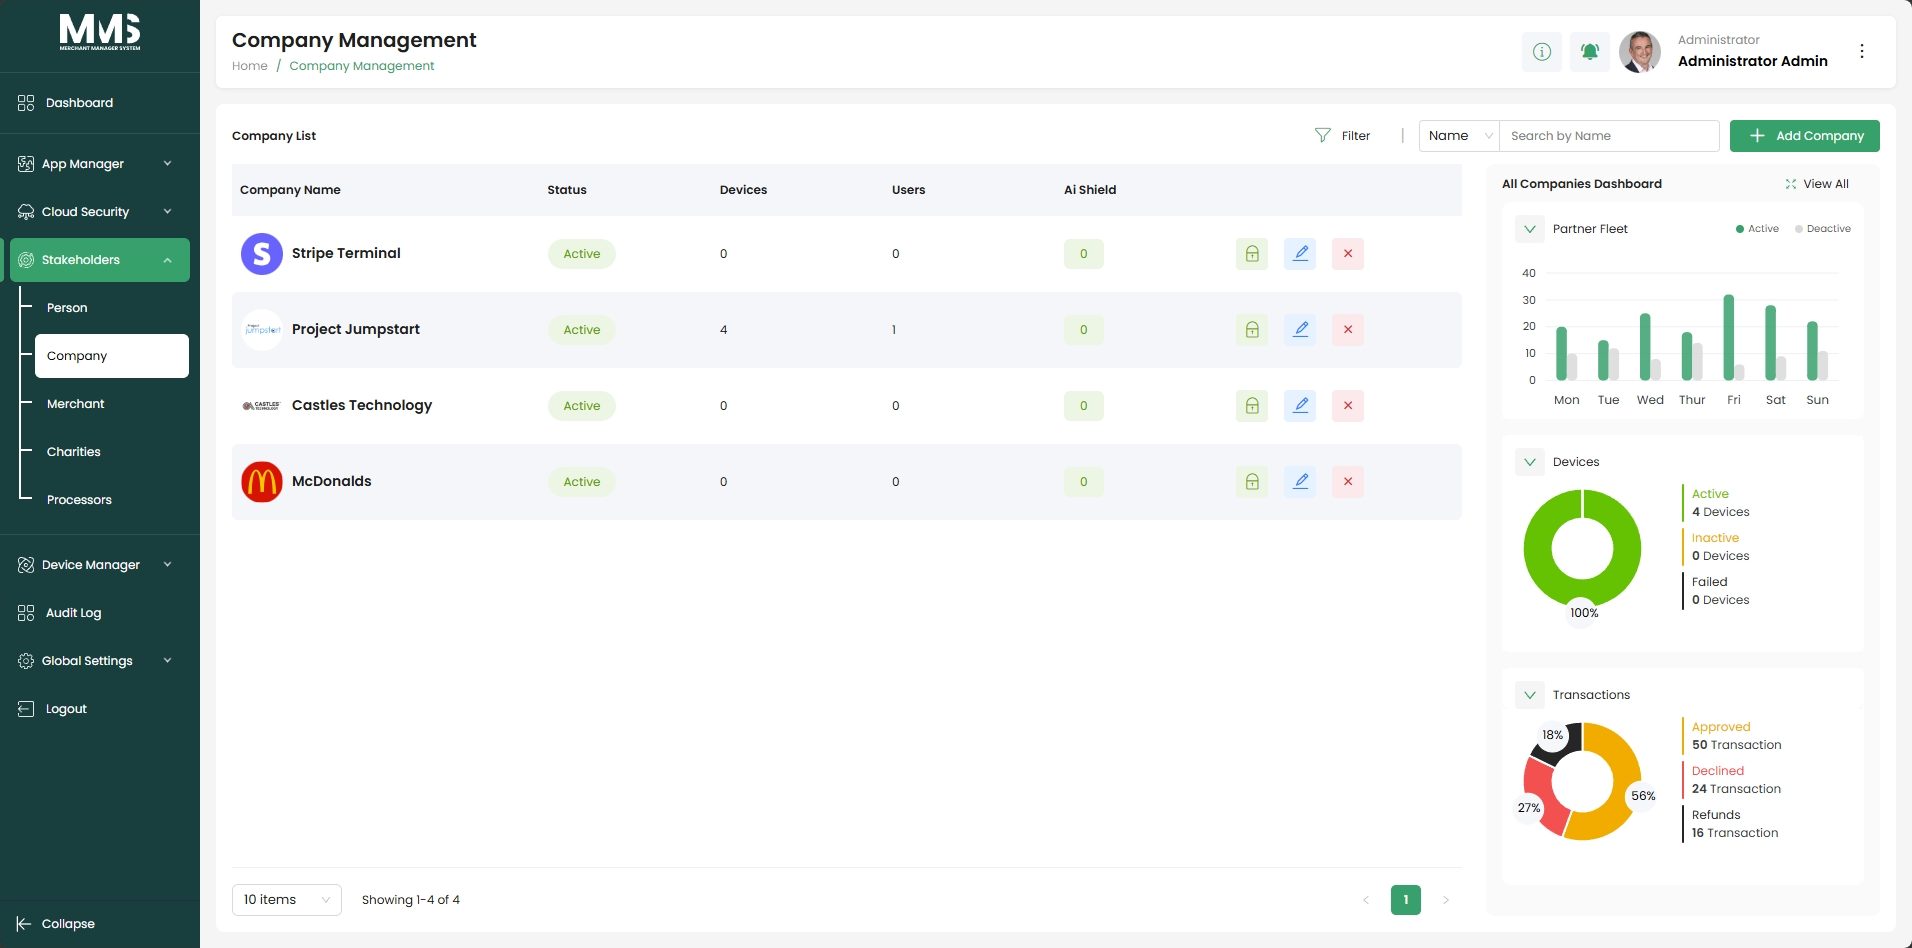Go to Audit Log in sidebar
The width and height of the screenshot is (1912, 948).
(x=74, y=613)
